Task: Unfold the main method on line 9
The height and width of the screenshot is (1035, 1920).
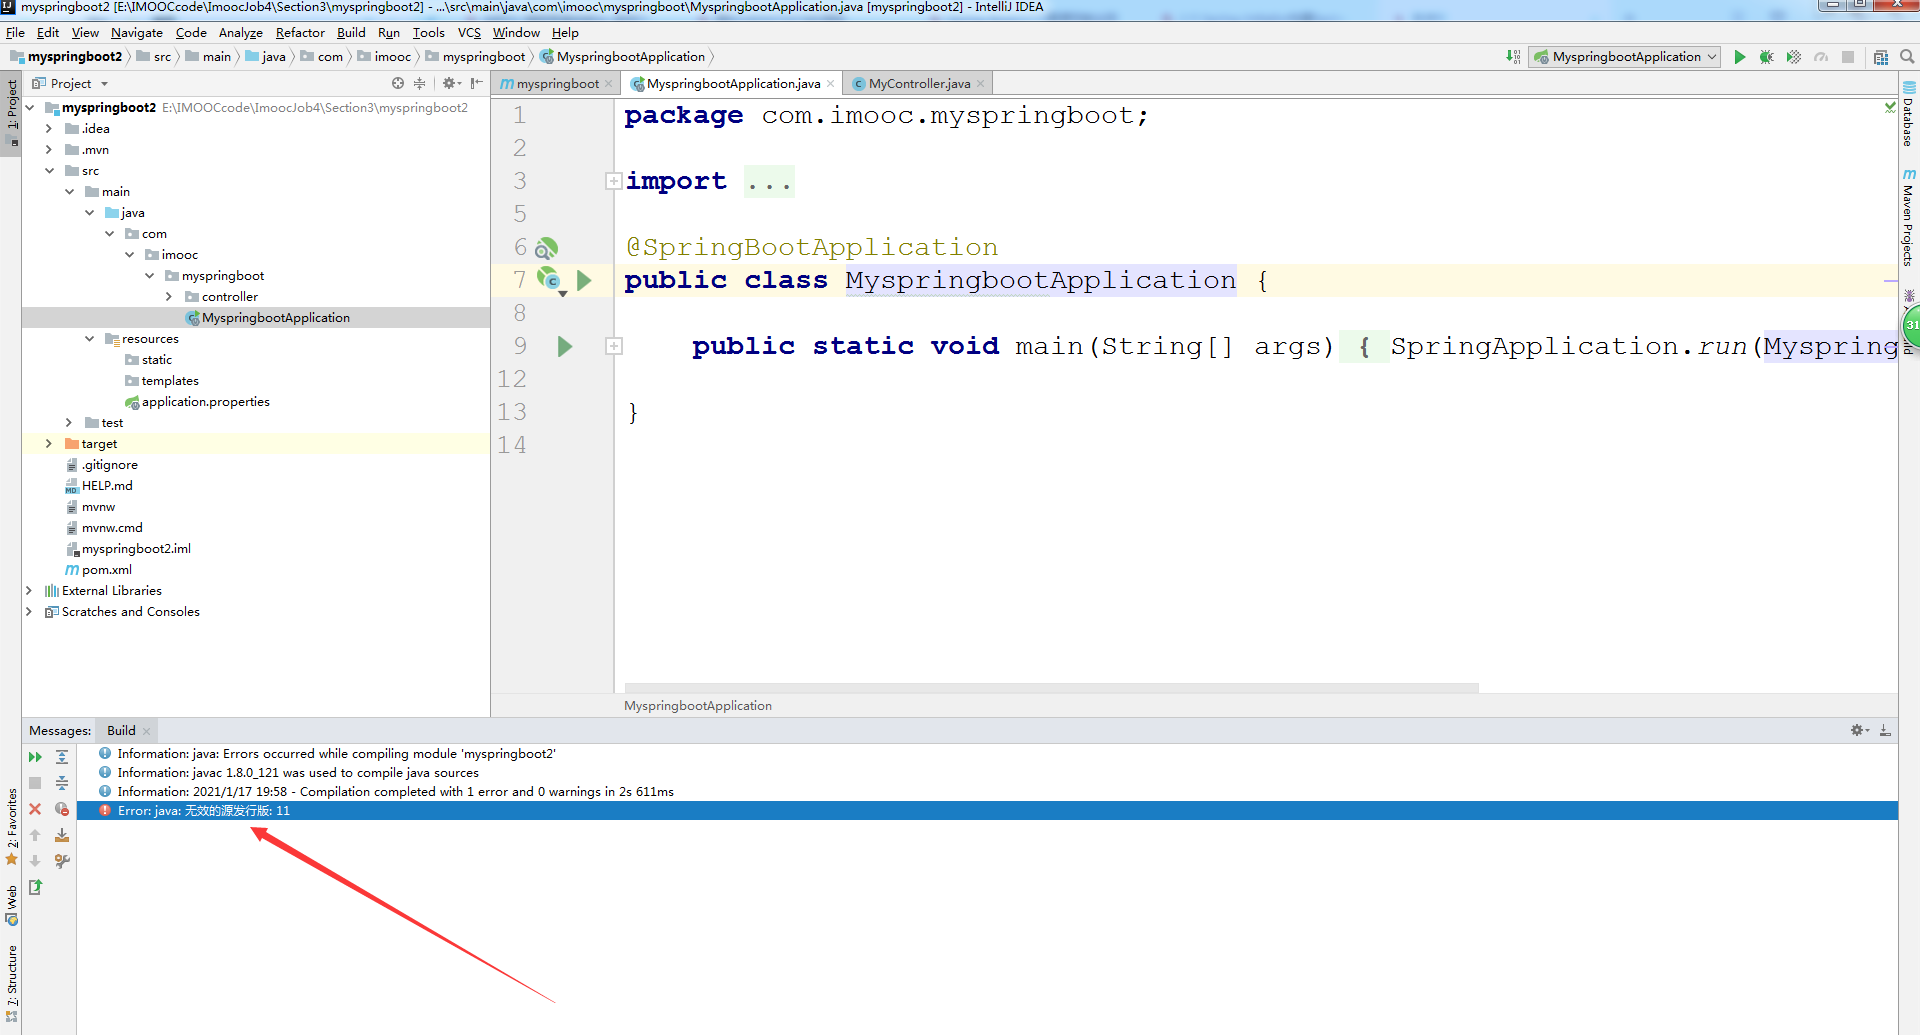Action: coord(614,346)
